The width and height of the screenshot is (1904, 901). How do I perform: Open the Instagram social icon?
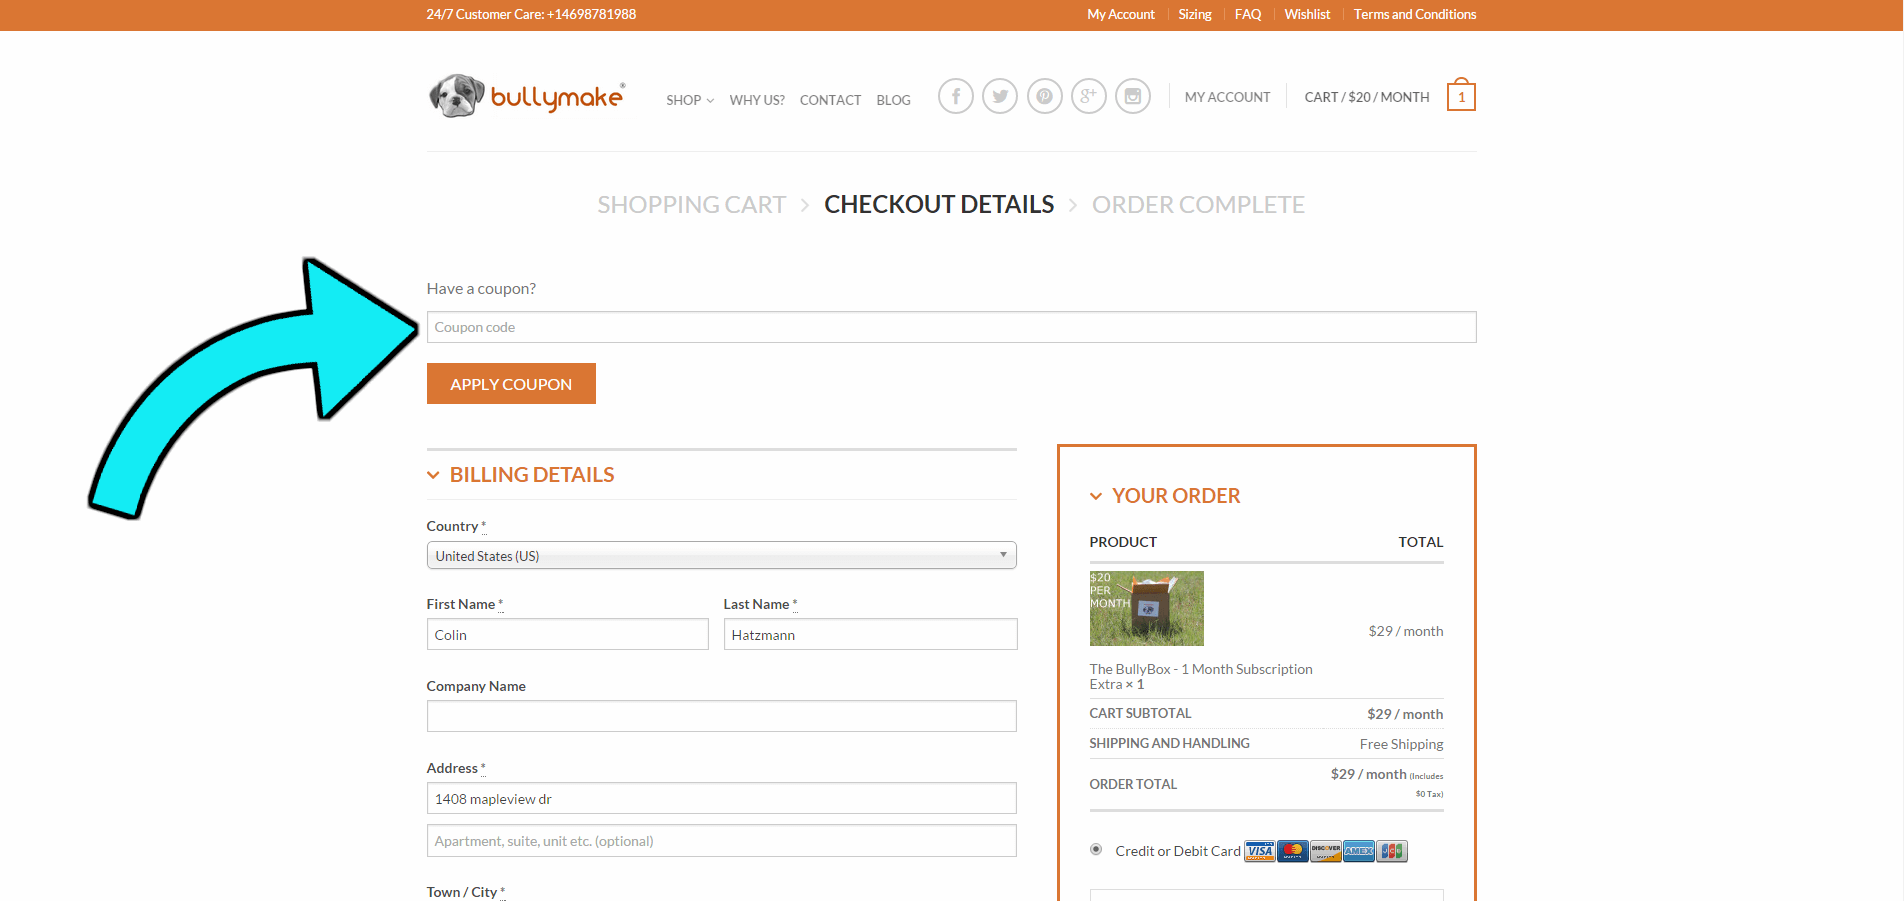[x=1133, y=96]
